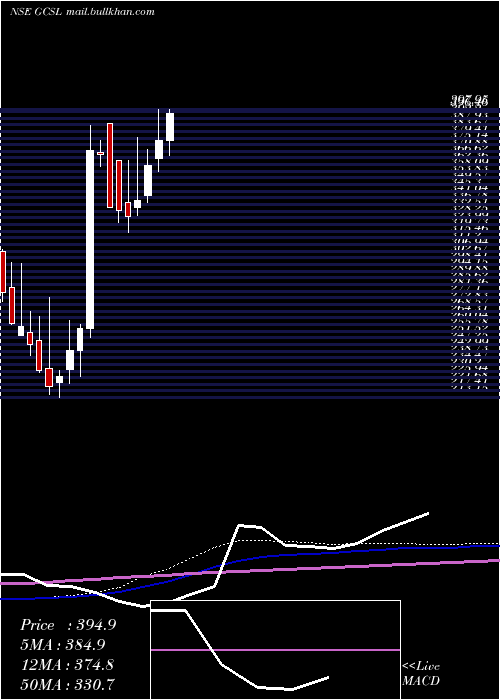
Task: Click the 315.46 price axis label
Action: (x=470, y=228)
